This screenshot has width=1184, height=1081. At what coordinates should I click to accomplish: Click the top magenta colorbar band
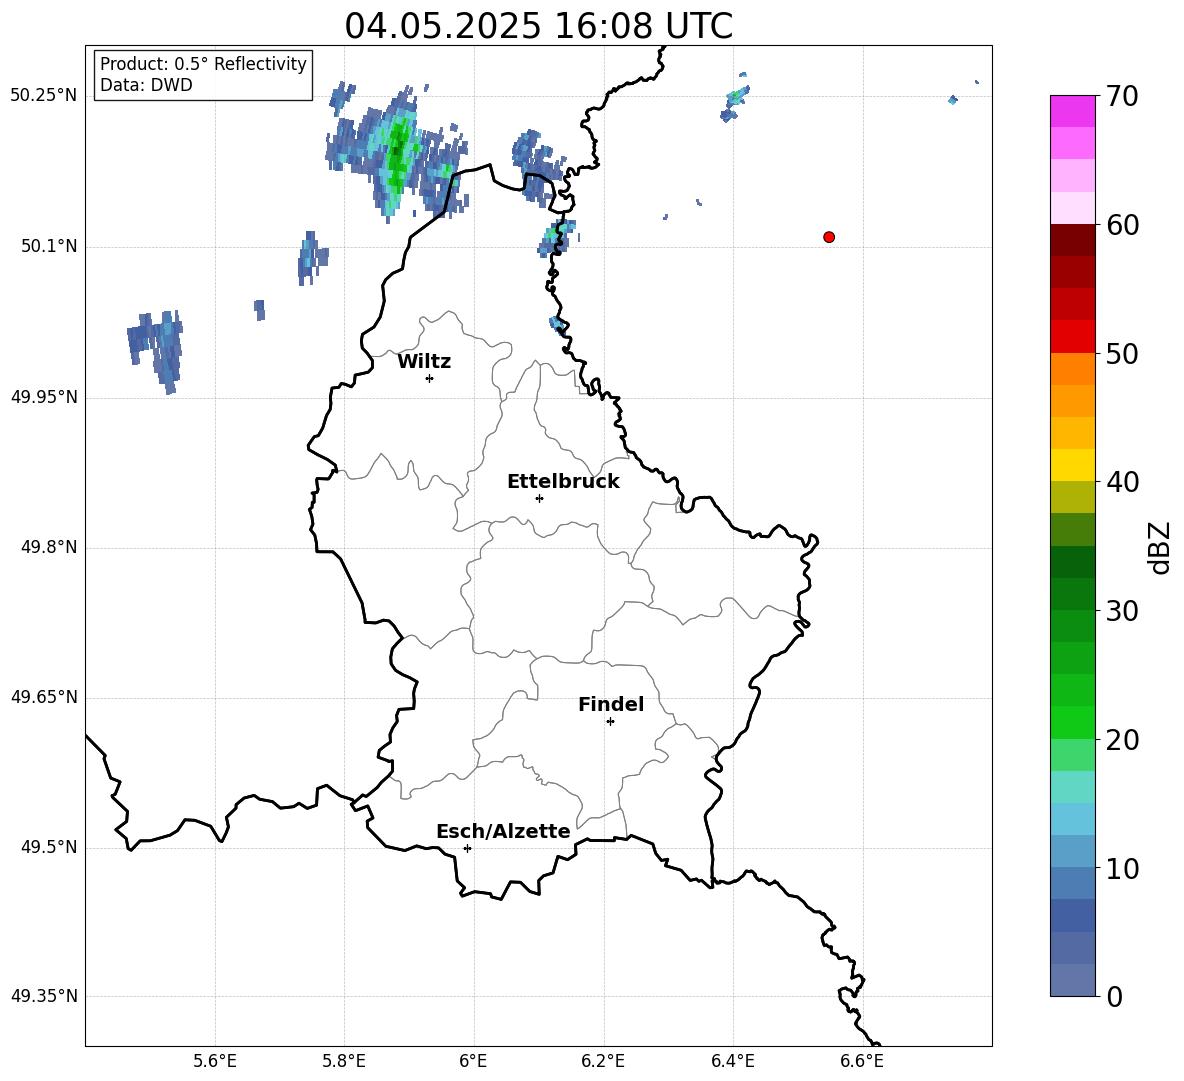pyautogui.click(x=1073, y=111)
